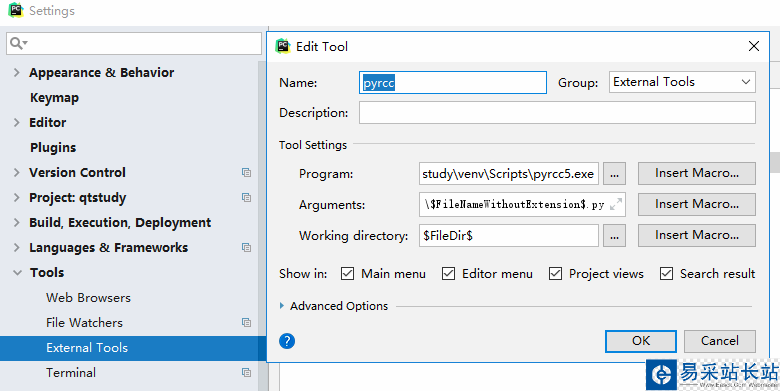The height and width of the screenshot is (391, 780).
Task: Open Terminal settings page
Action: click(x=71, y=373)
